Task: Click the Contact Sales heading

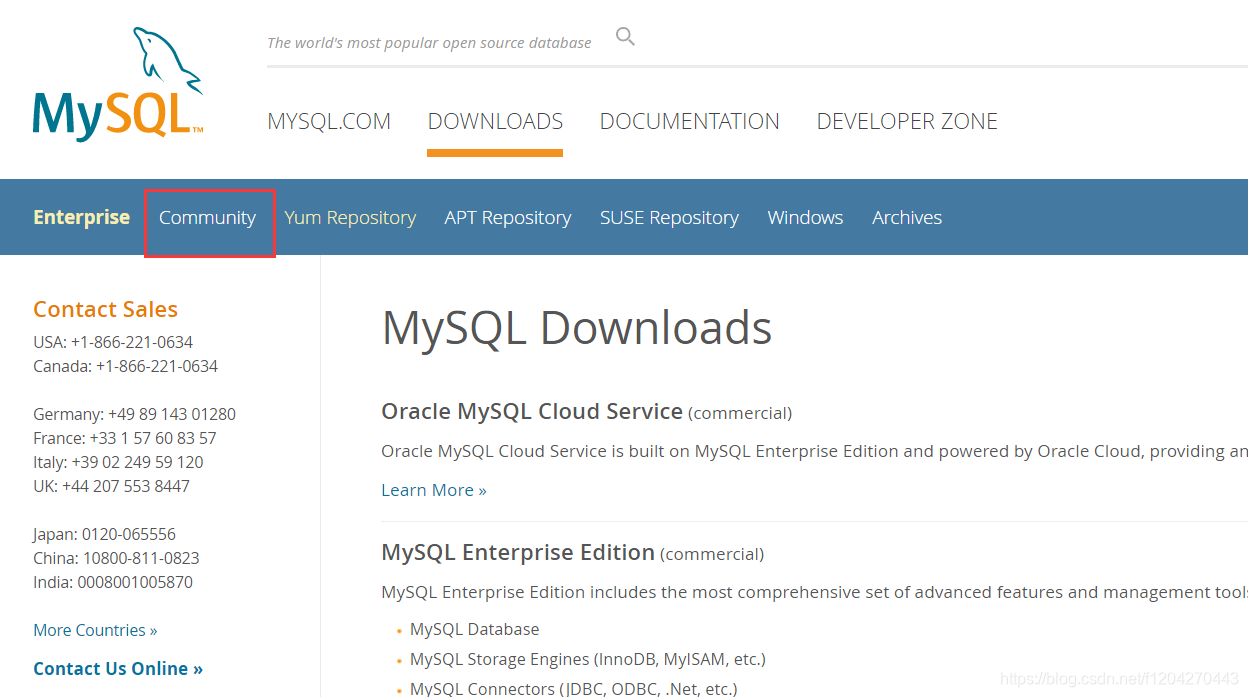Action: 105,309
